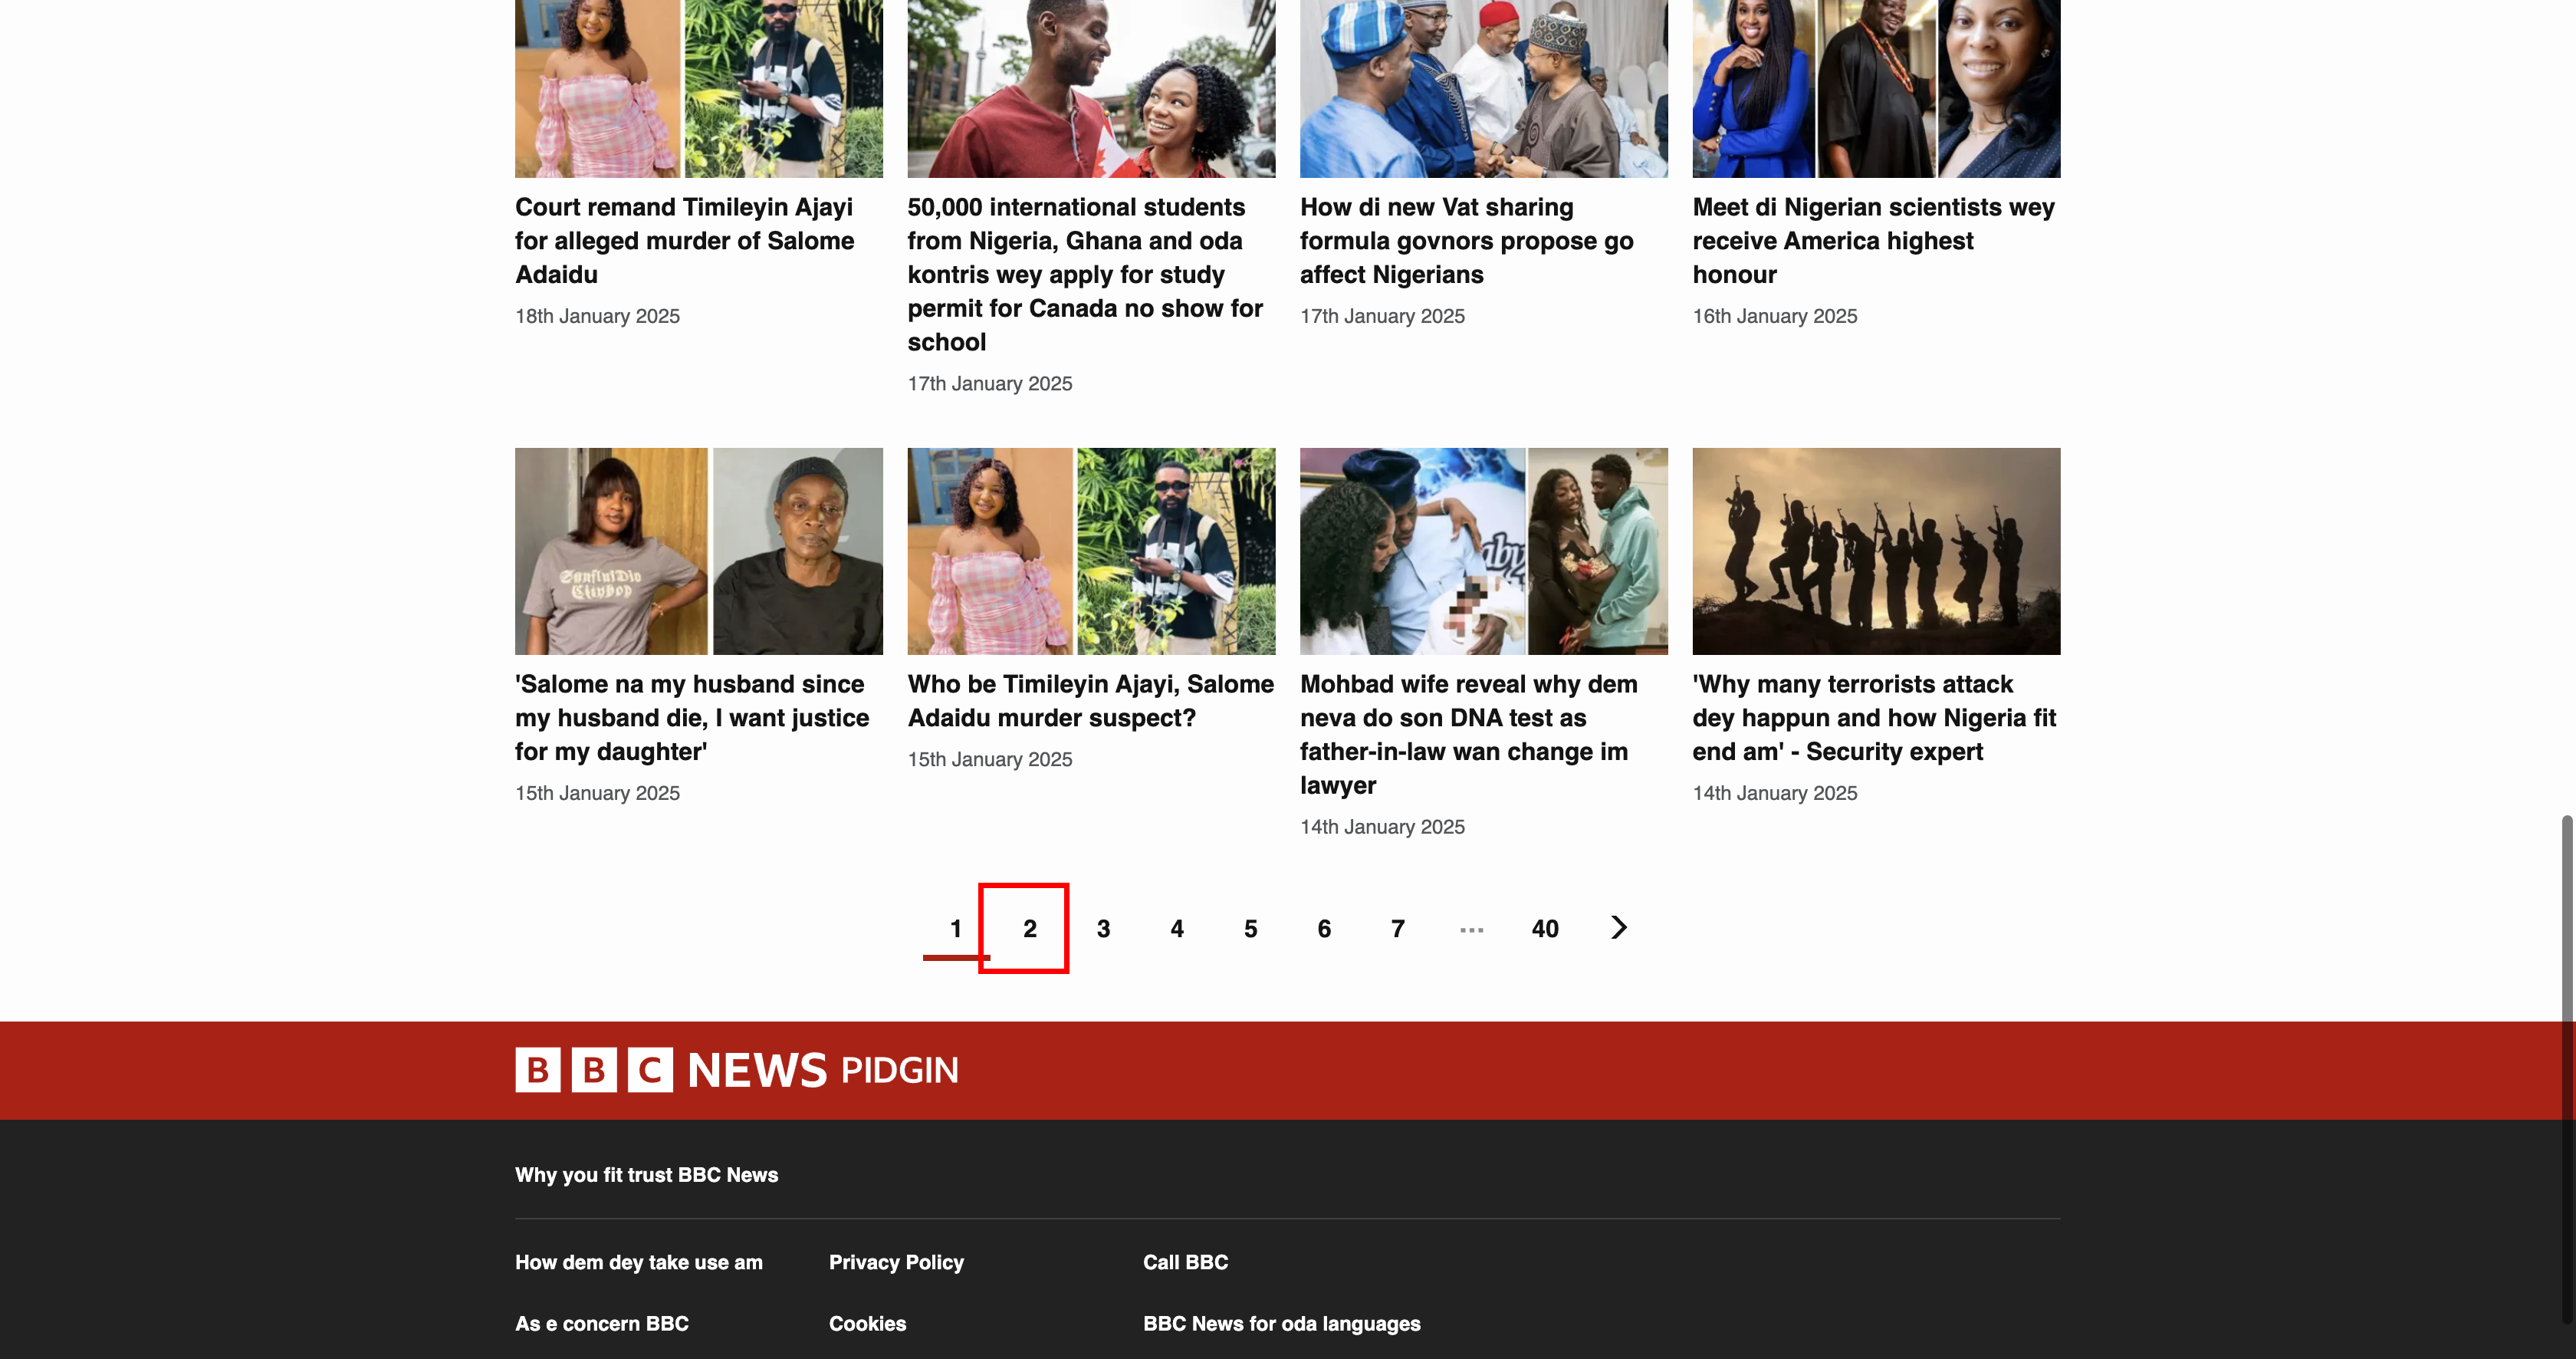Read Court remand Timileyin Ajayi article
This screenshot has width=2576, height=1359.
click(x=684, y=241)
